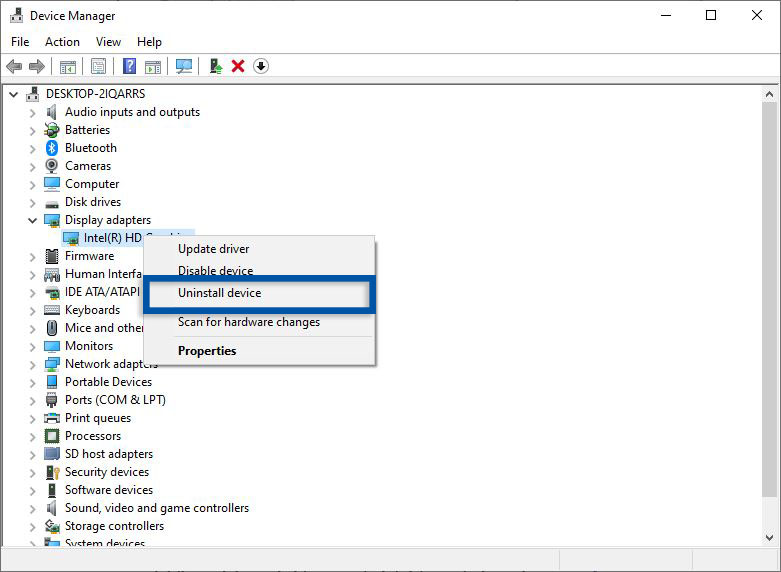Open Properties from the context menu
781x572 pixels.
pos(207,351)
